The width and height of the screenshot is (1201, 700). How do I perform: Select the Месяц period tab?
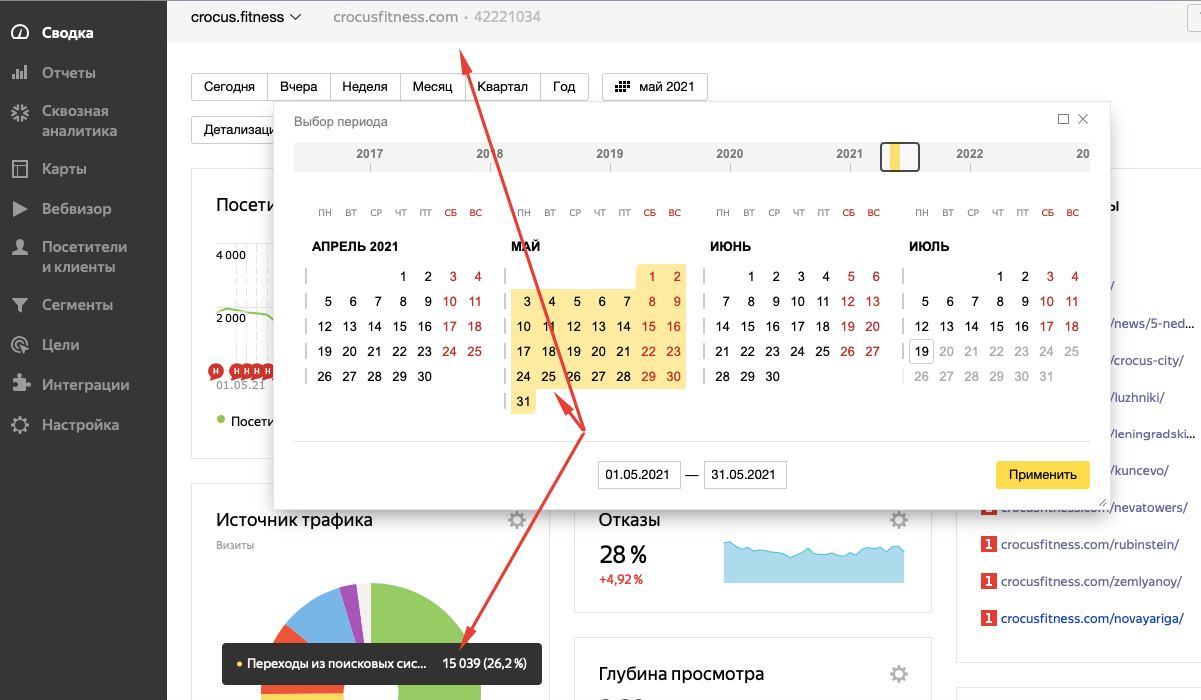coord(432,87)
